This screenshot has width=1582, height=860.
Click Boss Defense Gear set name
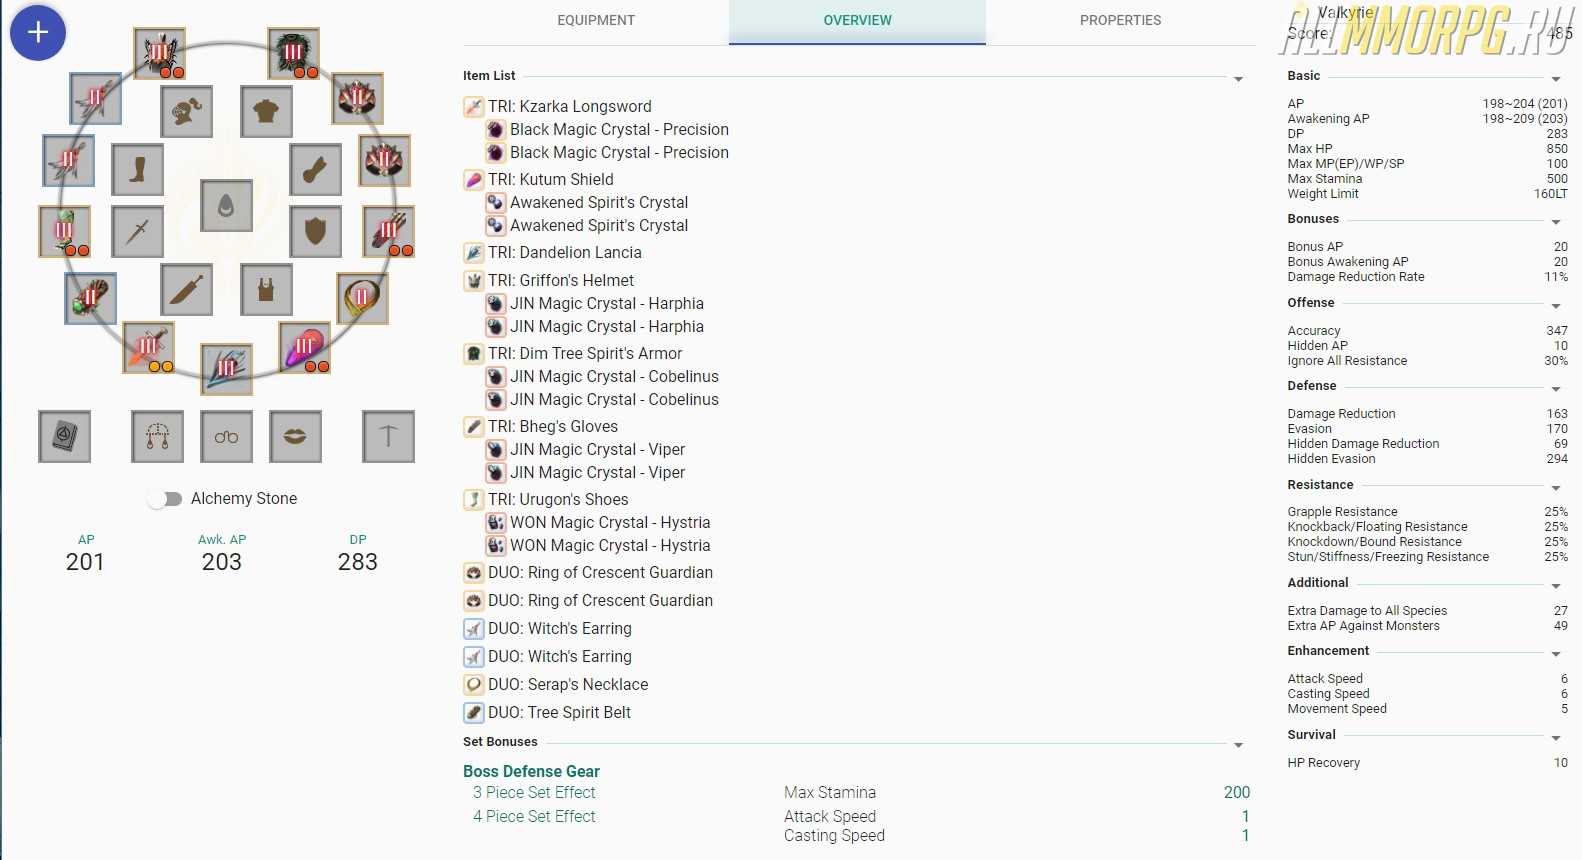point(531,771)
